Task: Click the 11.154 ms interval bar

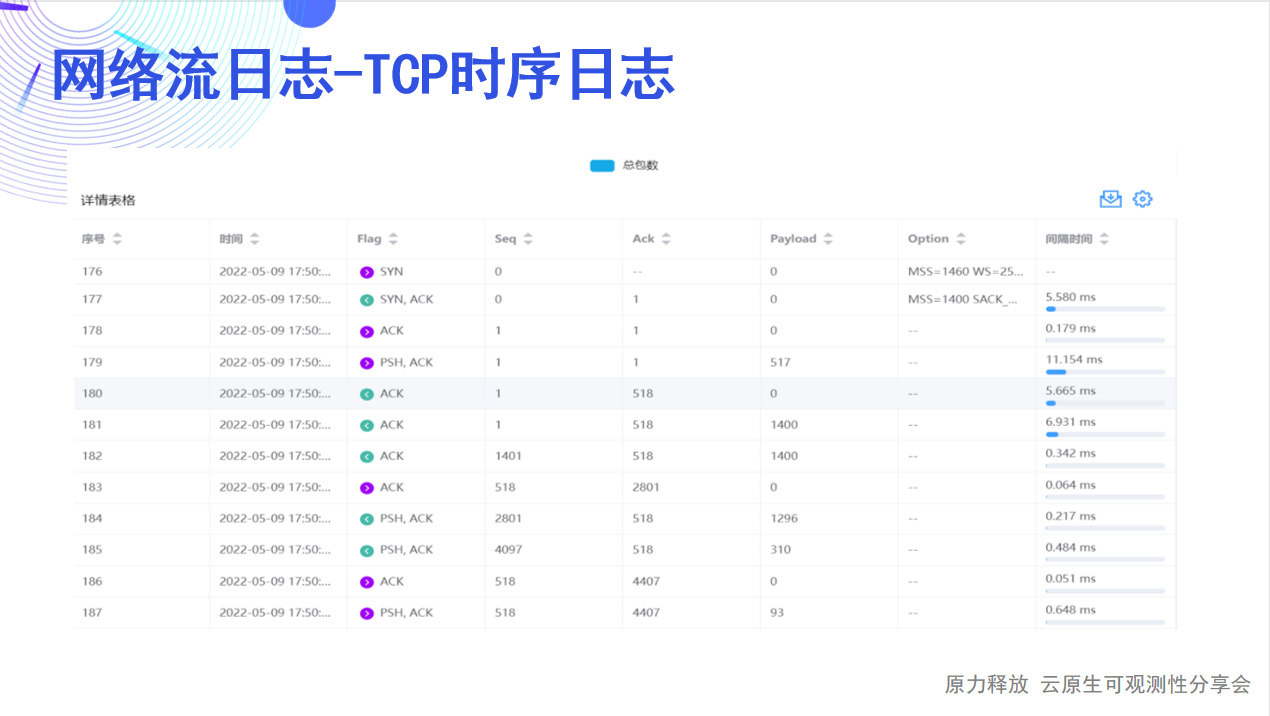Action: click(x=1105, y=372)
